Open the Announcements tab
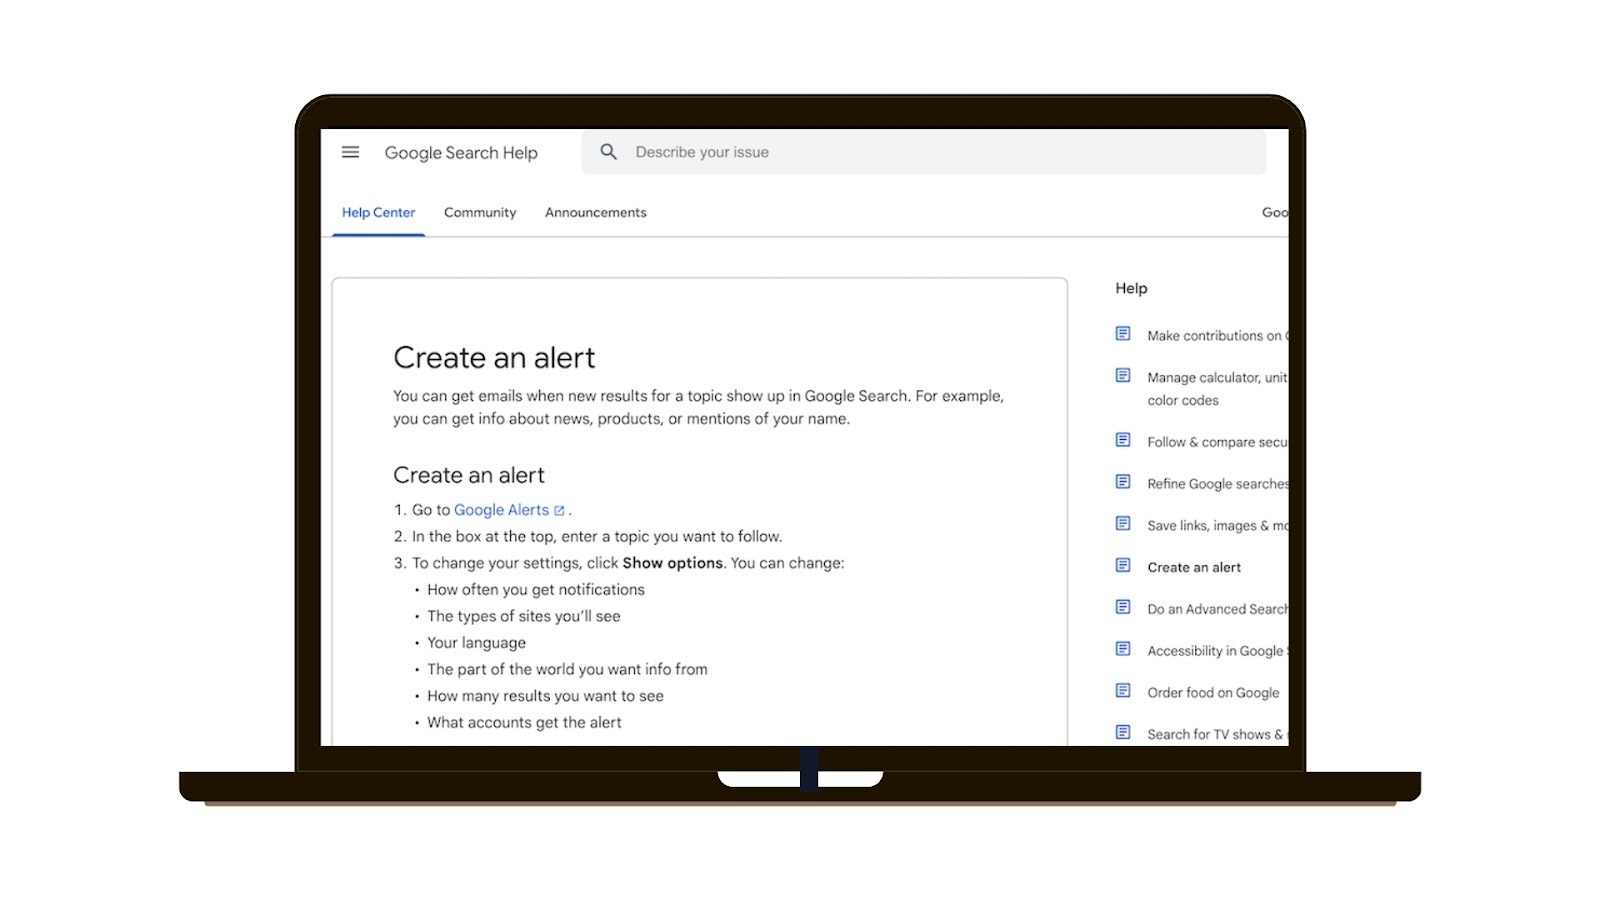The image size is (1600, 900). (595, 212)
